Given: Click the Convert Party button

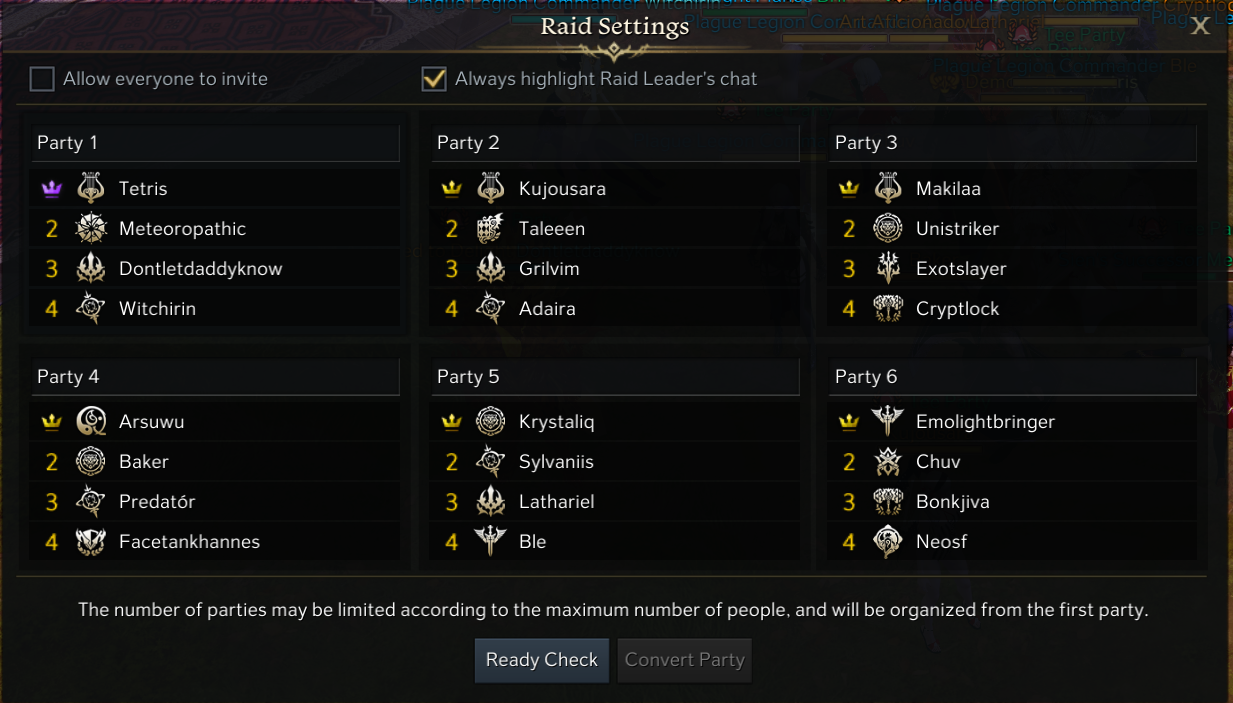Looking at the screenshot, I should (684, 660).
